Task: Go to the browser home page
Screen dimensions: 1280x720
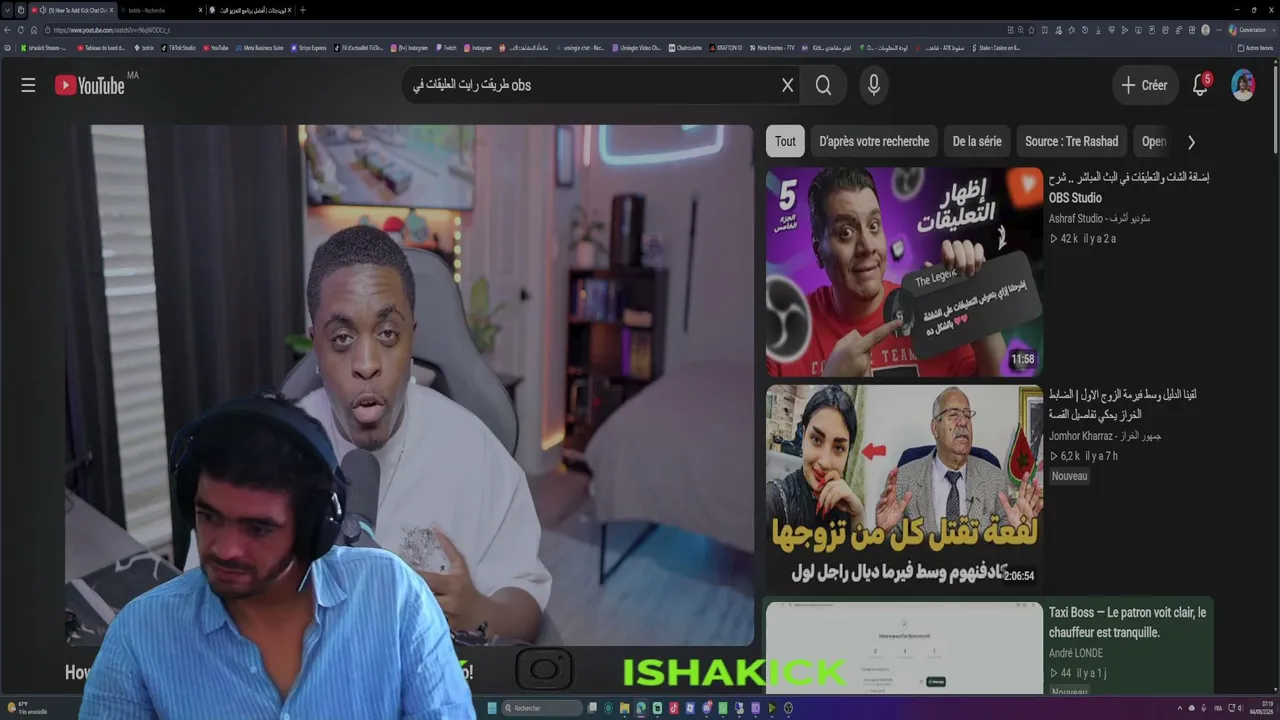Action: coord(34,30)
